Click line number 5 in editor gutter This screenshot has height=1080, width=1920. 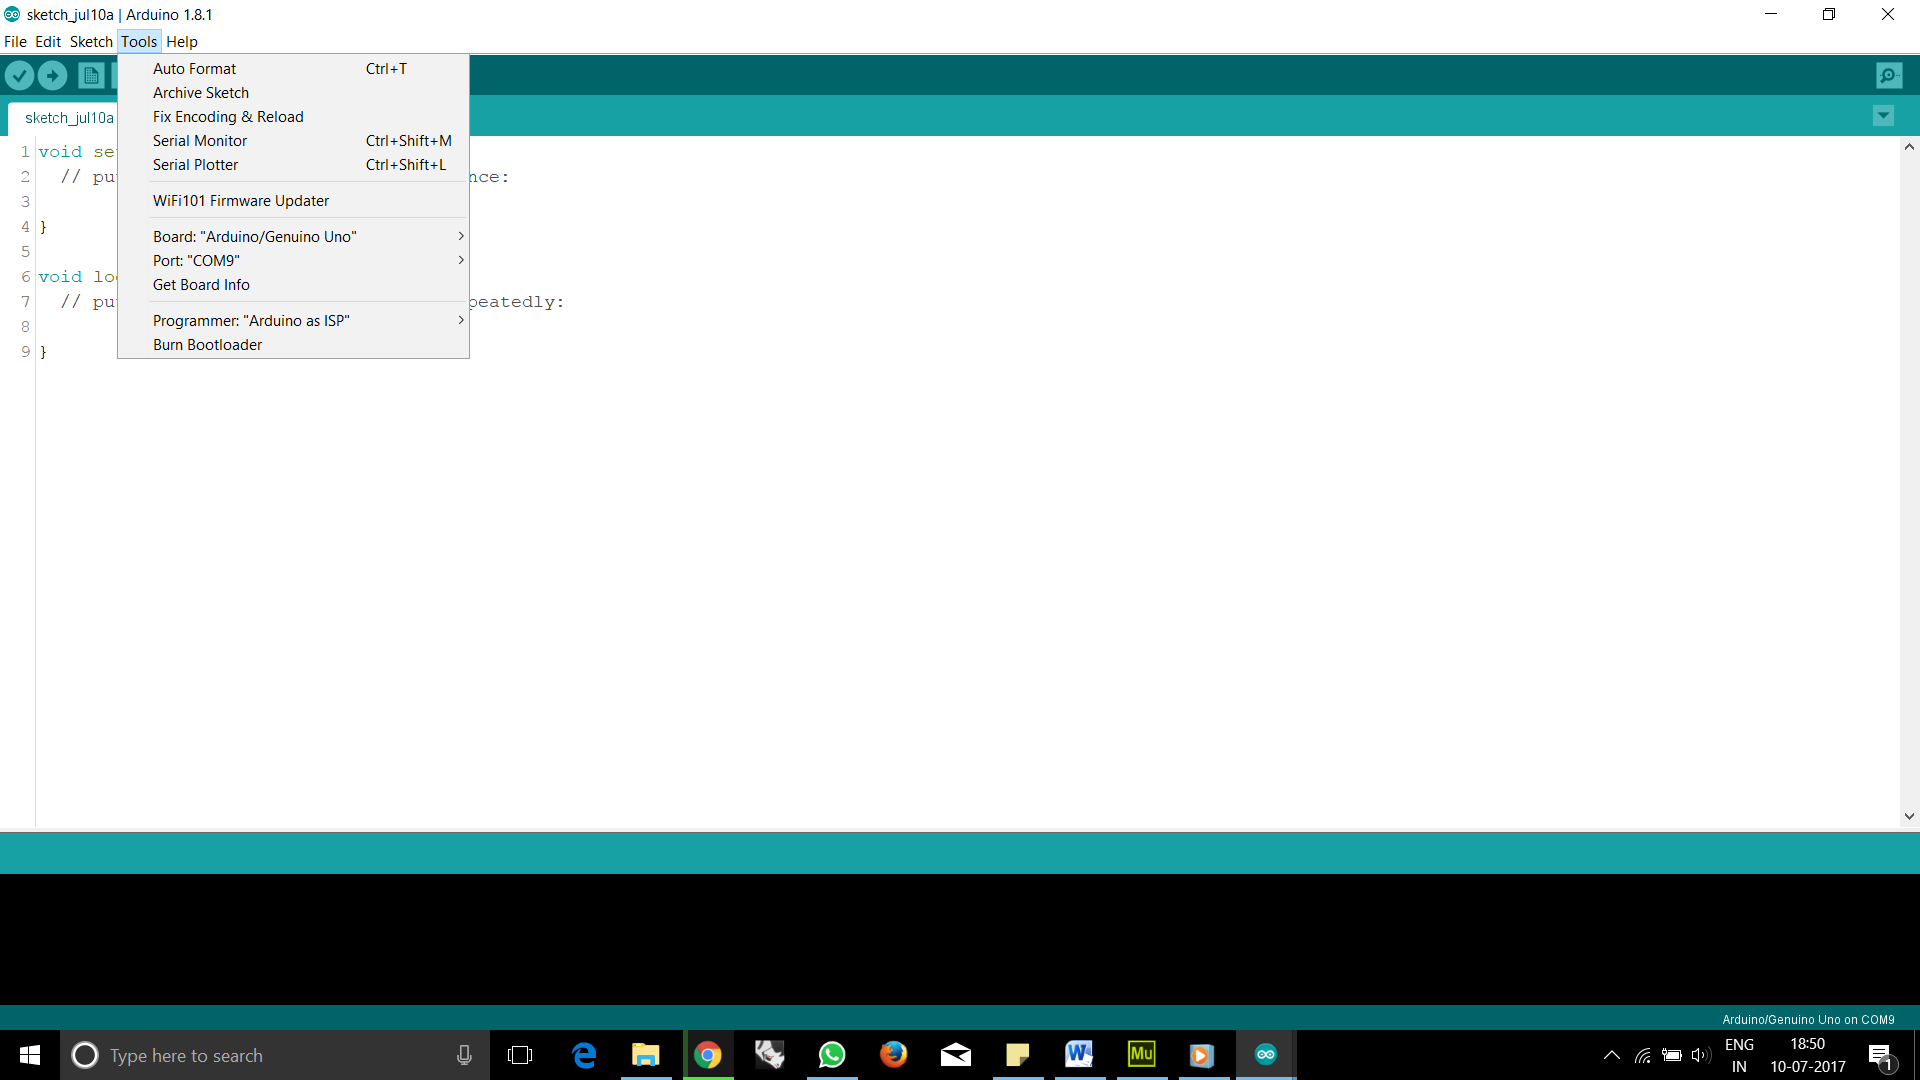[x=25, y=252]
